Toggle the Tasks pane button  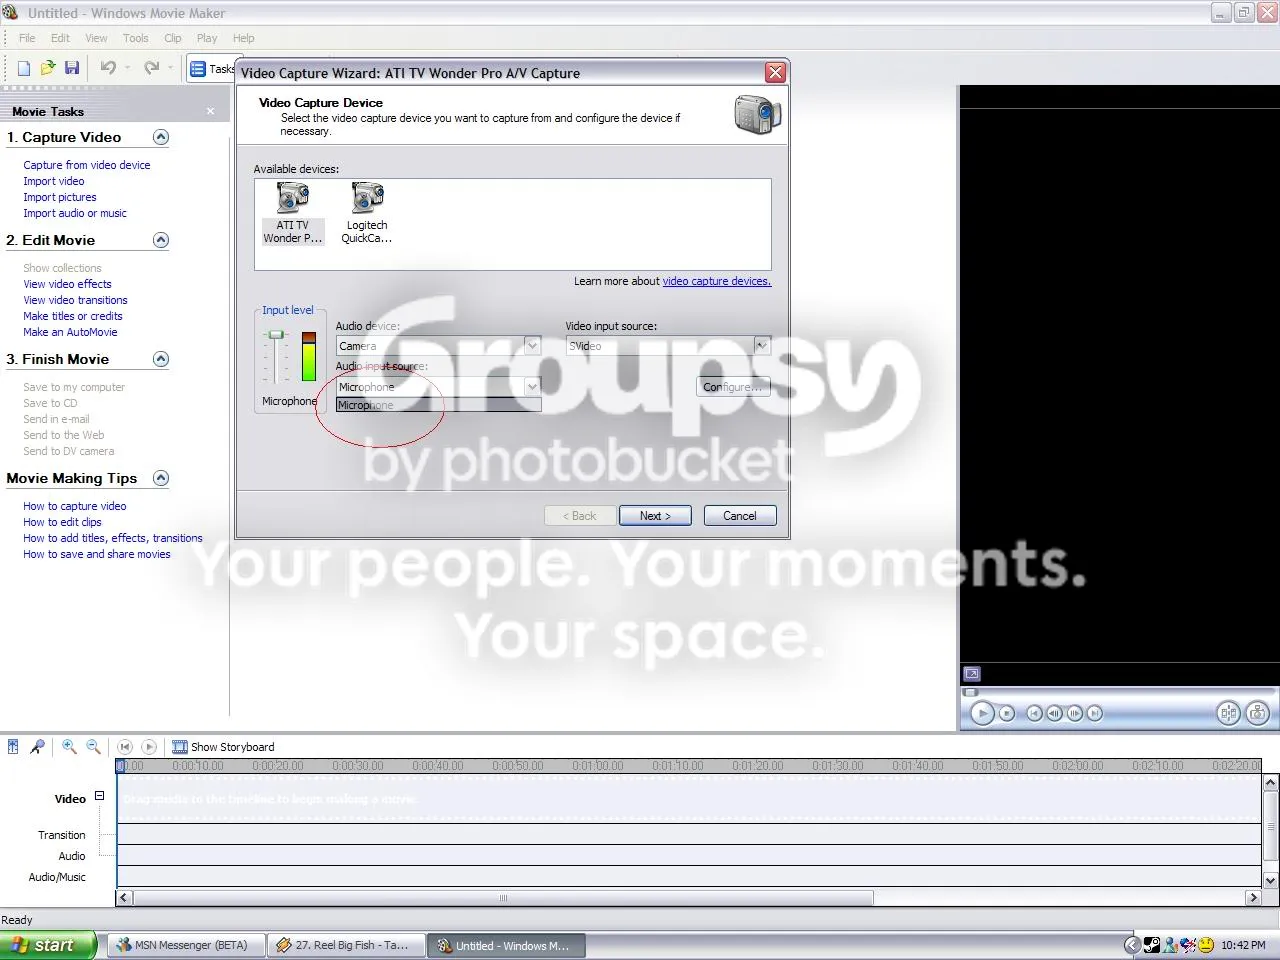tap(212, 69)
